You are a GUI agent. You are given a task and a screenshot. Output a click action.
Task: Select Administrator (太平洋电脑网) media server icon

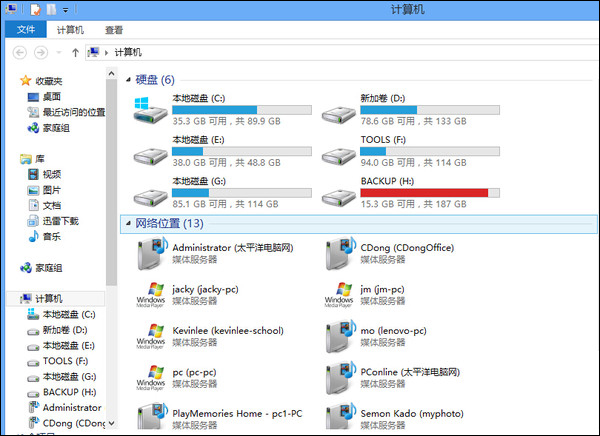(x=152, y=253)
